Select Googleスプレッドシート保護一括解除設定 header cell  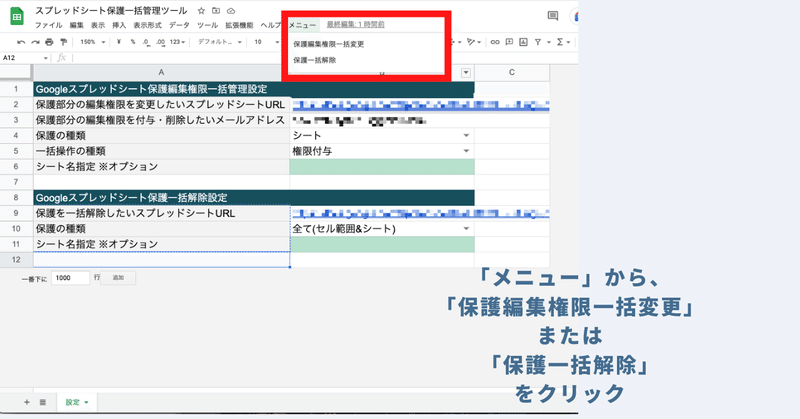(x=254, y=198)
